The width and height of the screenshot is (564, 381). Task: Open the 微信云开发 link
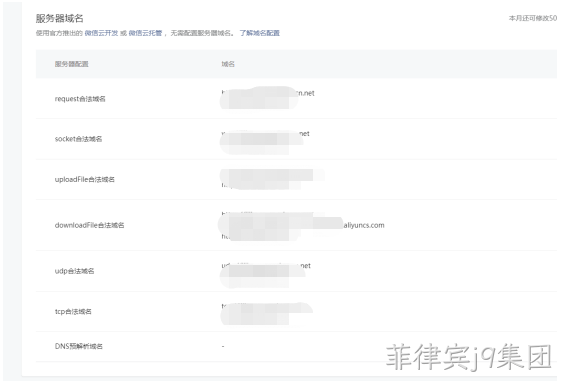click(101, 33)
